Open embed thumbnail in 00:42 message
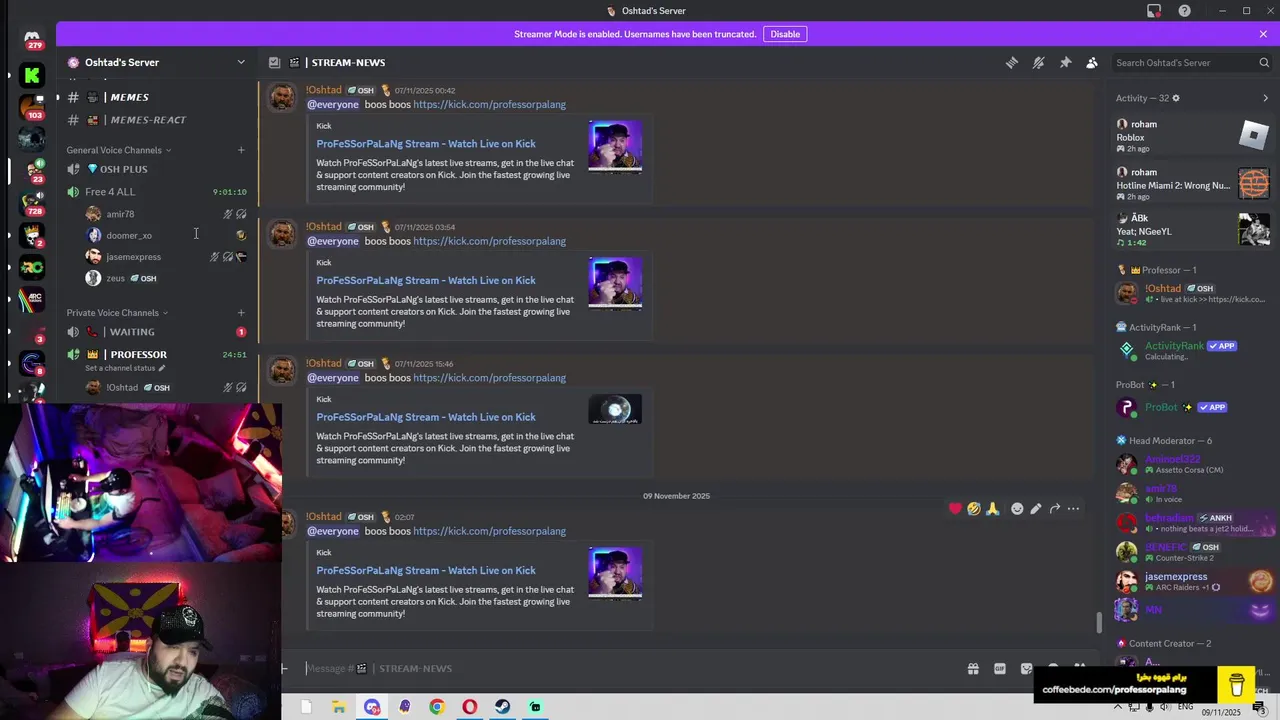This screenshot has width=1280, height=720. tap(615, 147)
